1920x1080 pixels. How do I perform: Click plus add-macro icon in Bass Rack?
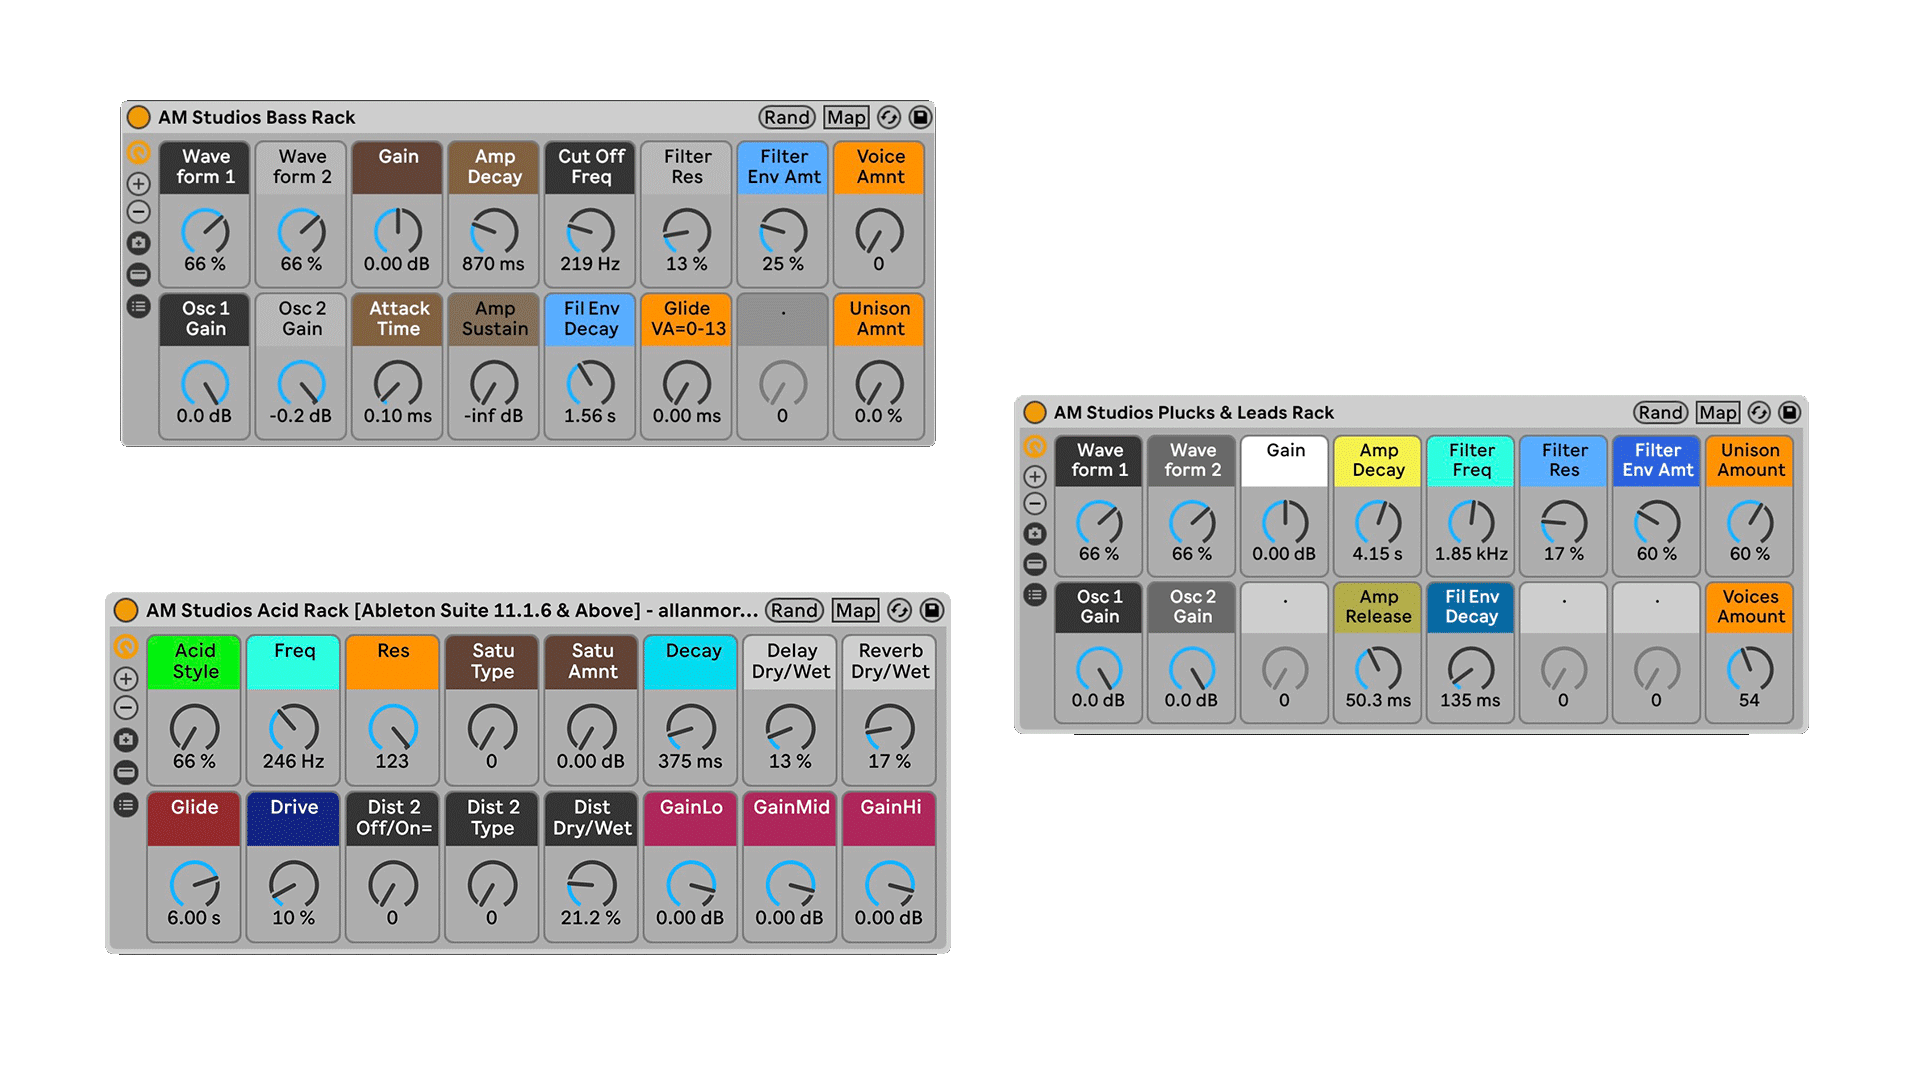click(139, 184)
